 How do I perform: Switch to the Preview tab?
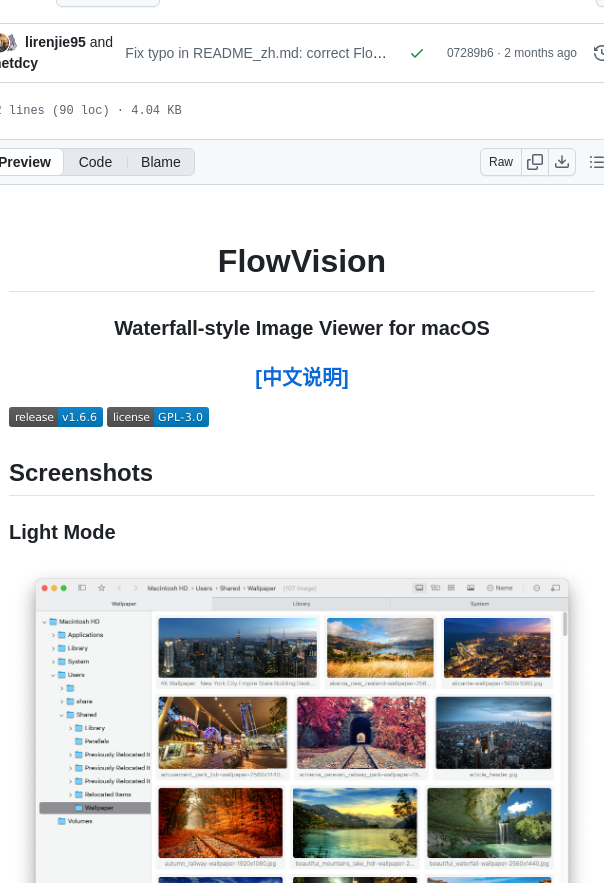26,162
